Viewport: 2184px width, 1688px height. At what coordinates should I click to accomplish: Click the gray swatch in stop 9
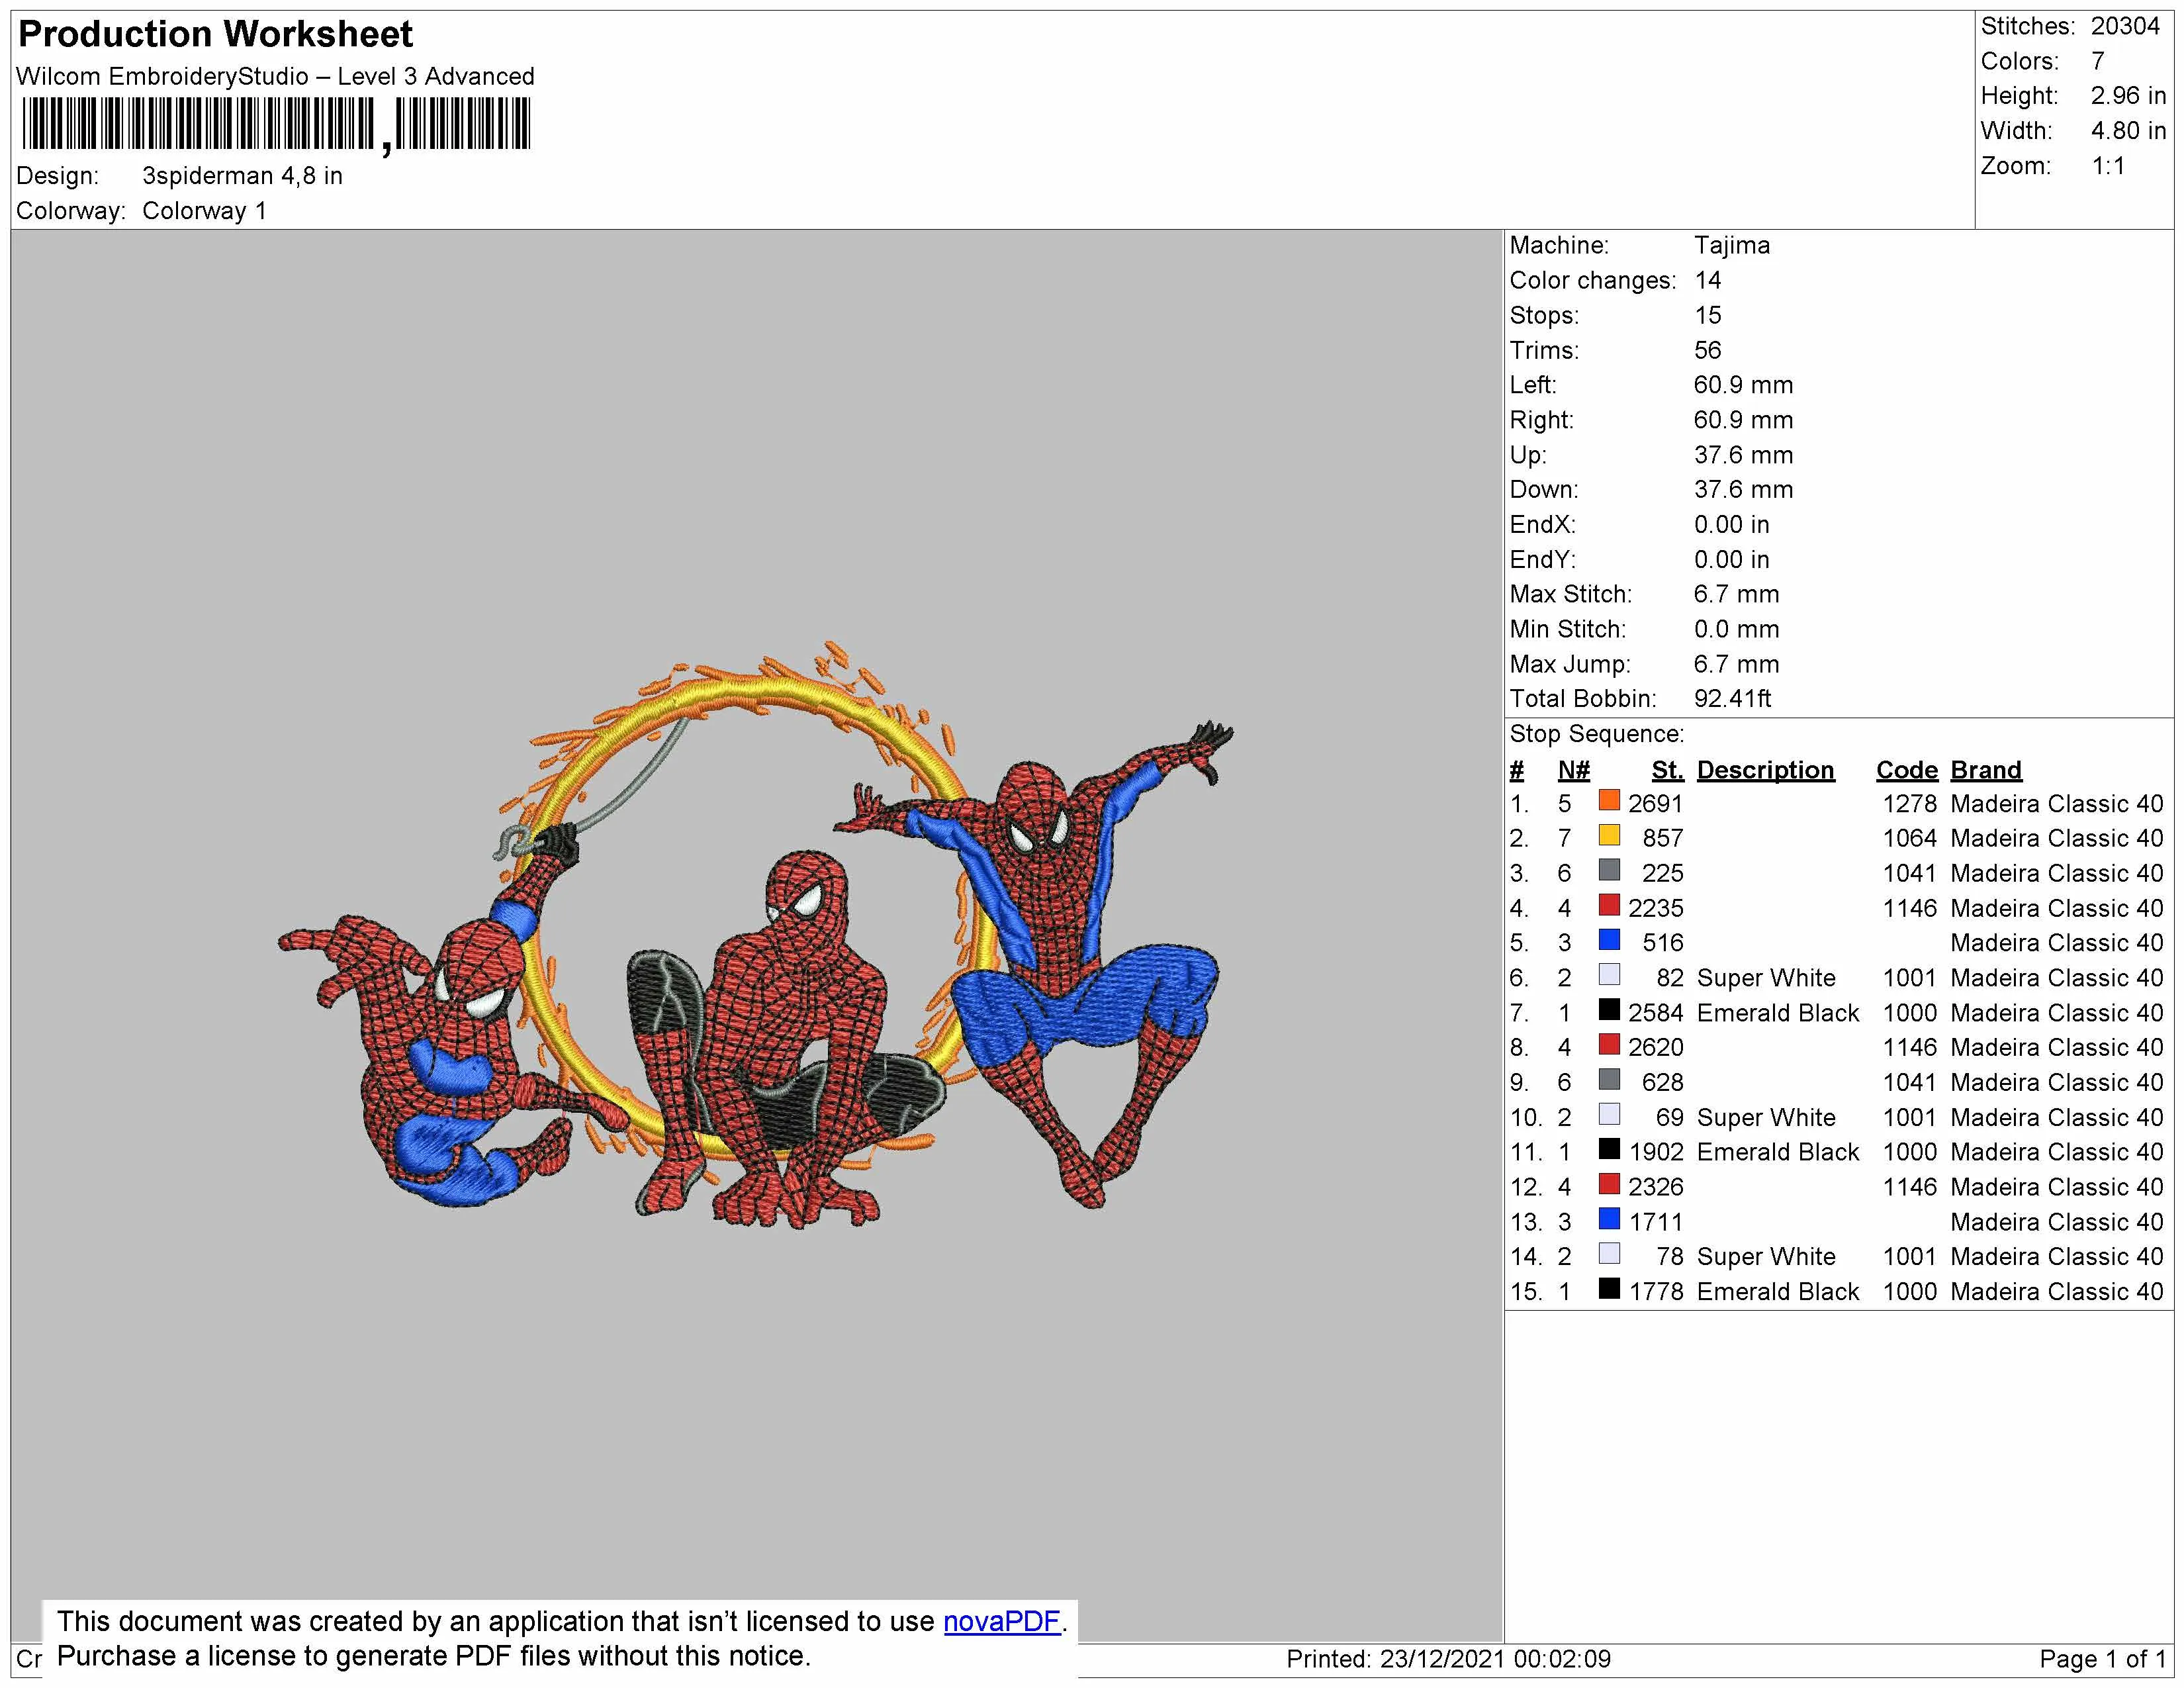[x=1609, y=1078]
